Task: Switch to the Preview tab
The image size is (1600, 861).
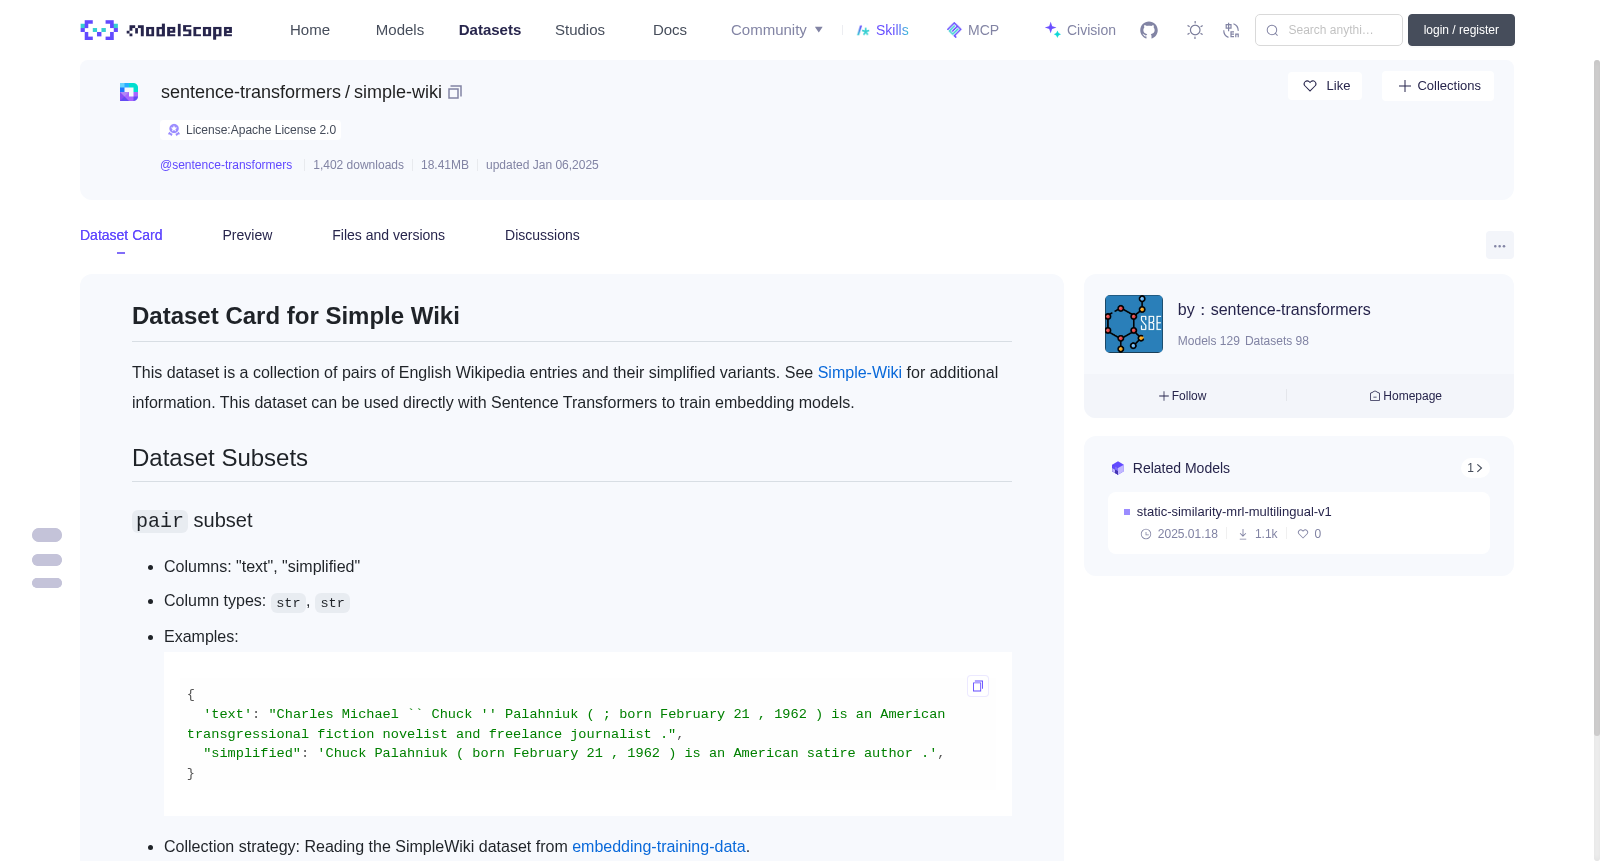Action: pyautogui.click(x=247, y=235)
